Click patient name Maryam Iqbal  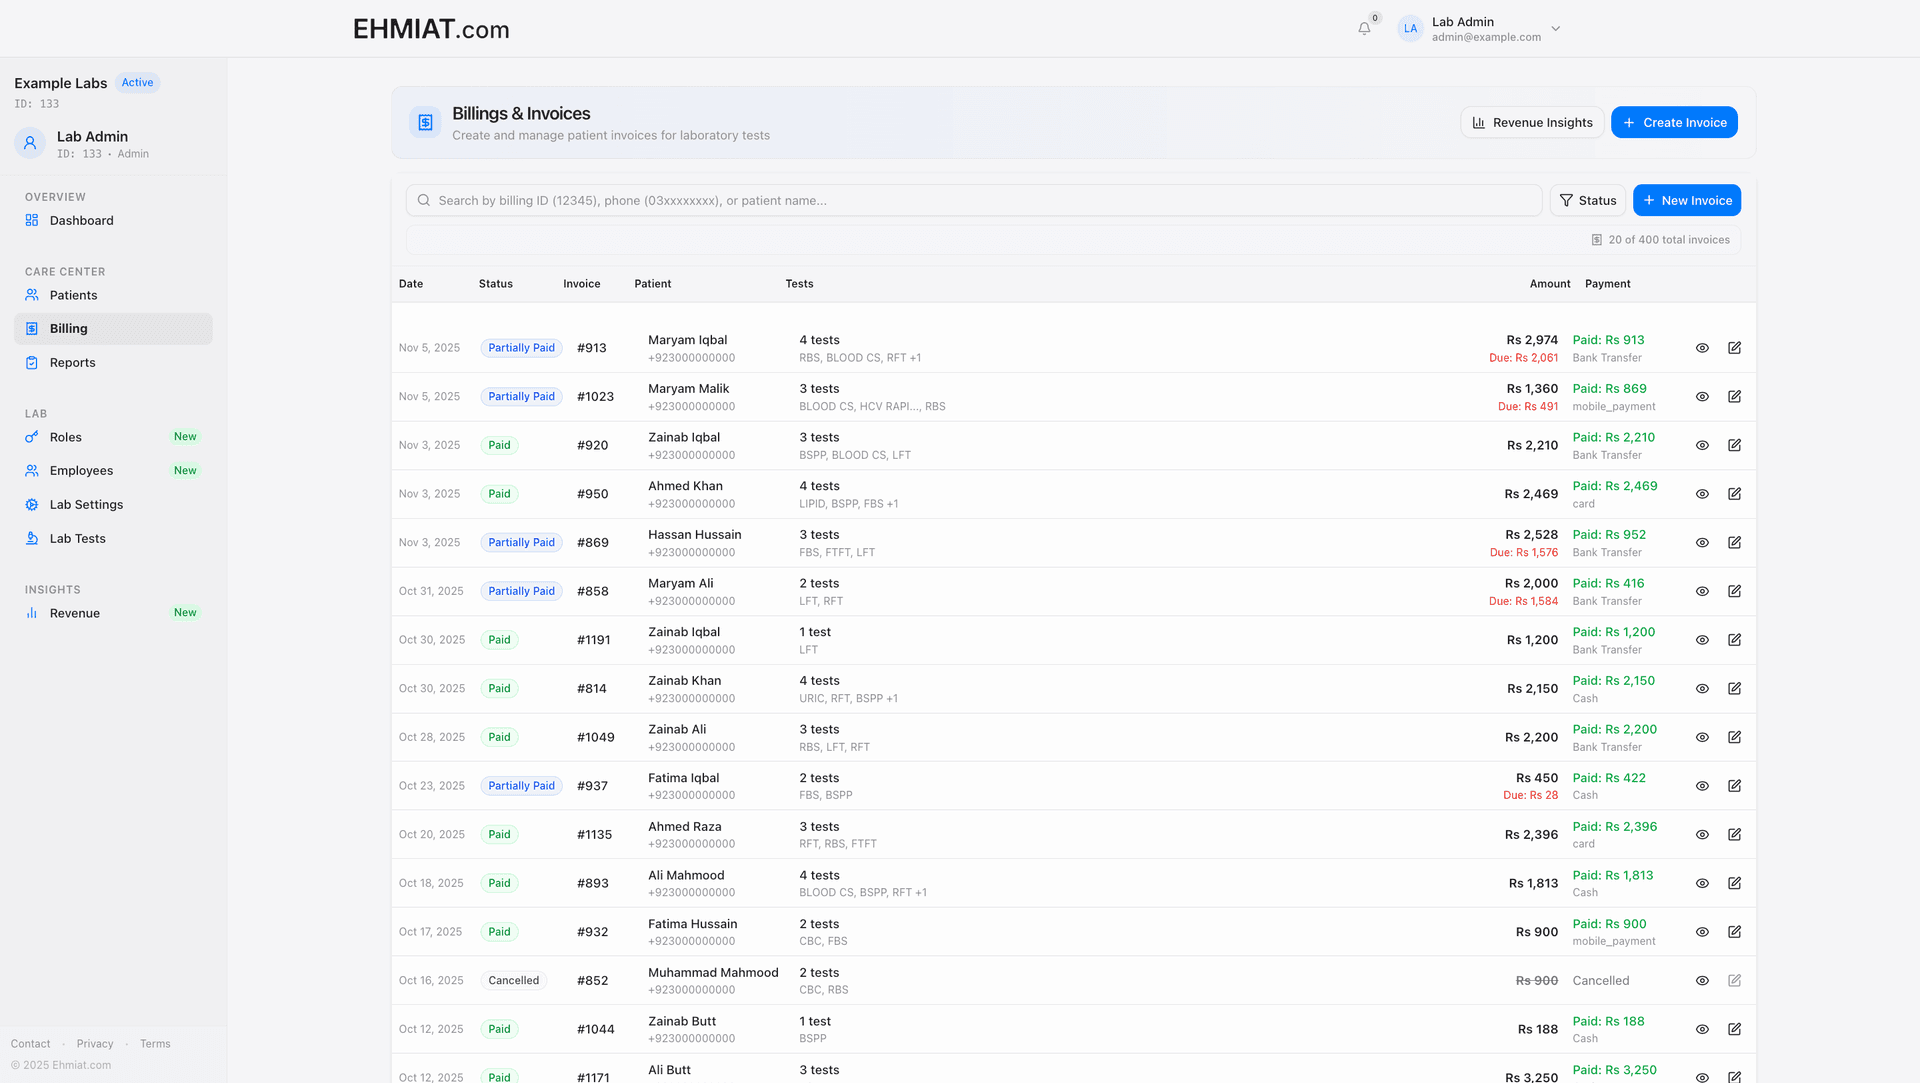point(687,340)
